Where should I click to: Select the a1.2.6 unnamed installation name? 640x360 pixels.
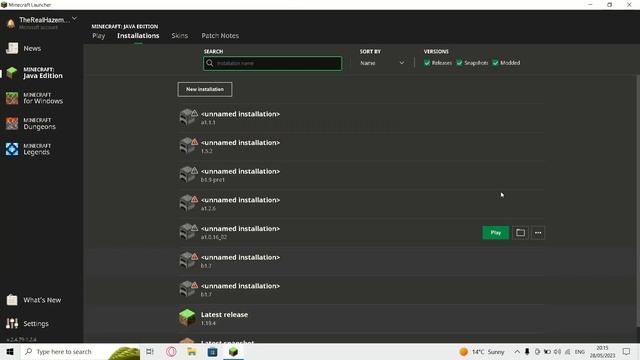pos(240,200)
